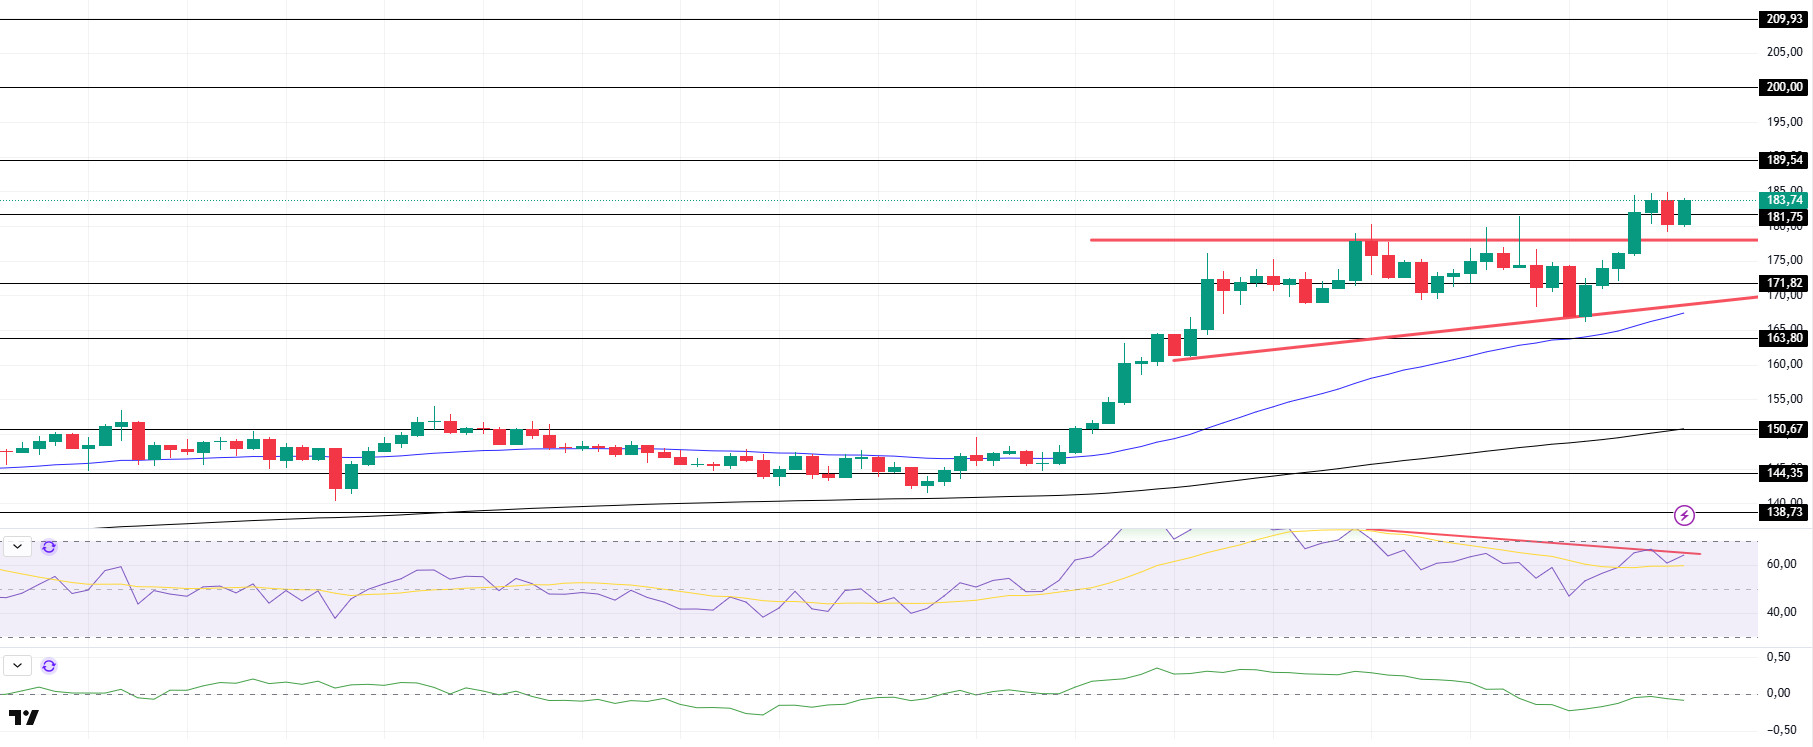Viewport: 1813px width, 747px height.
Task: Click the 150,67 price level label
Action: click(1783, 429)
